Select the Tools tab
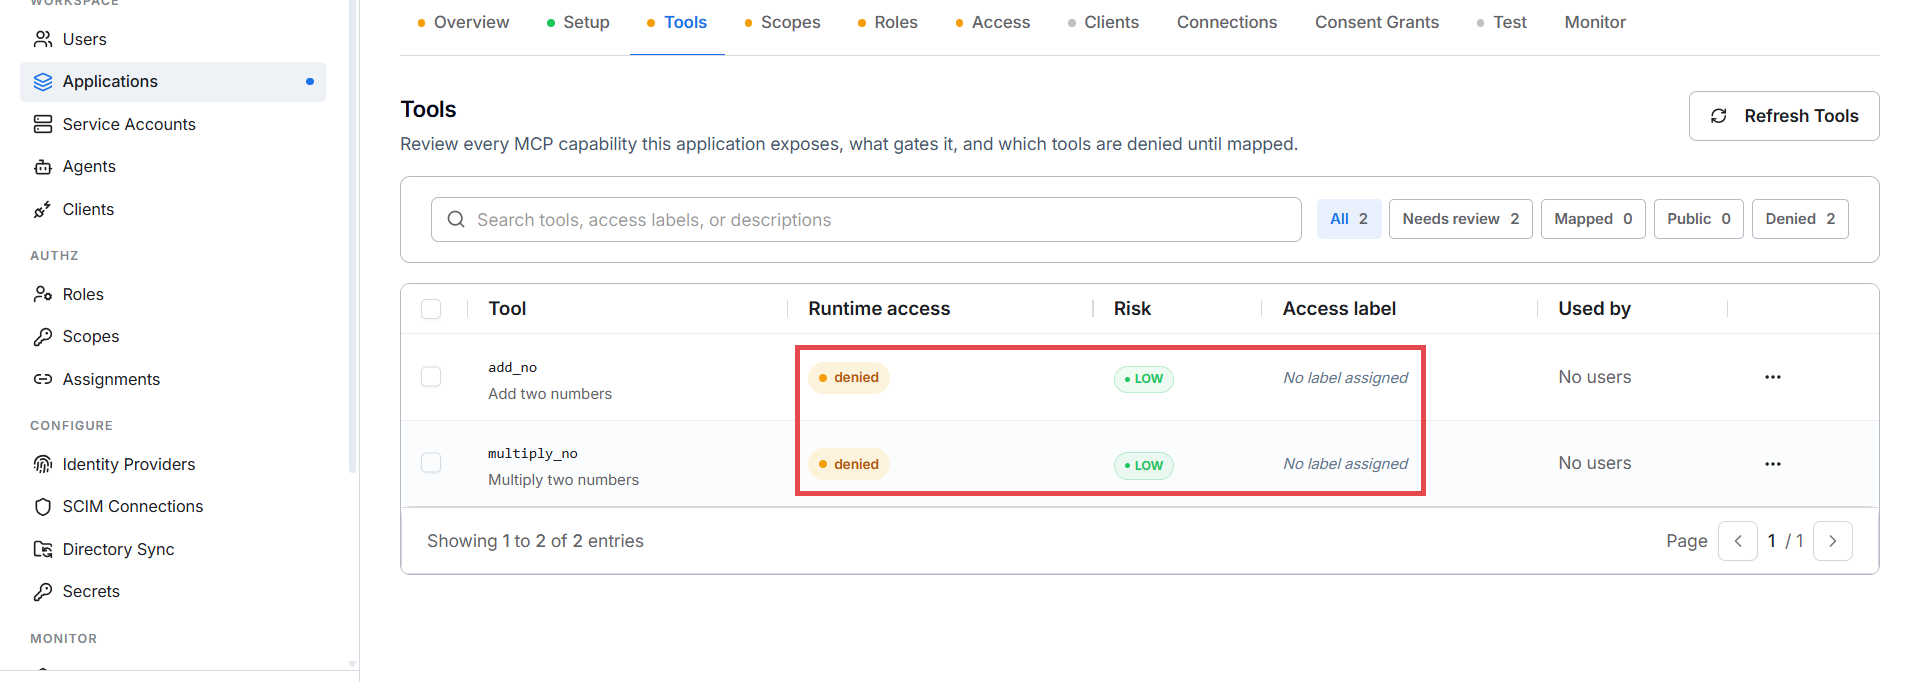The image size is (1918, 682). (x=677, y=22)
